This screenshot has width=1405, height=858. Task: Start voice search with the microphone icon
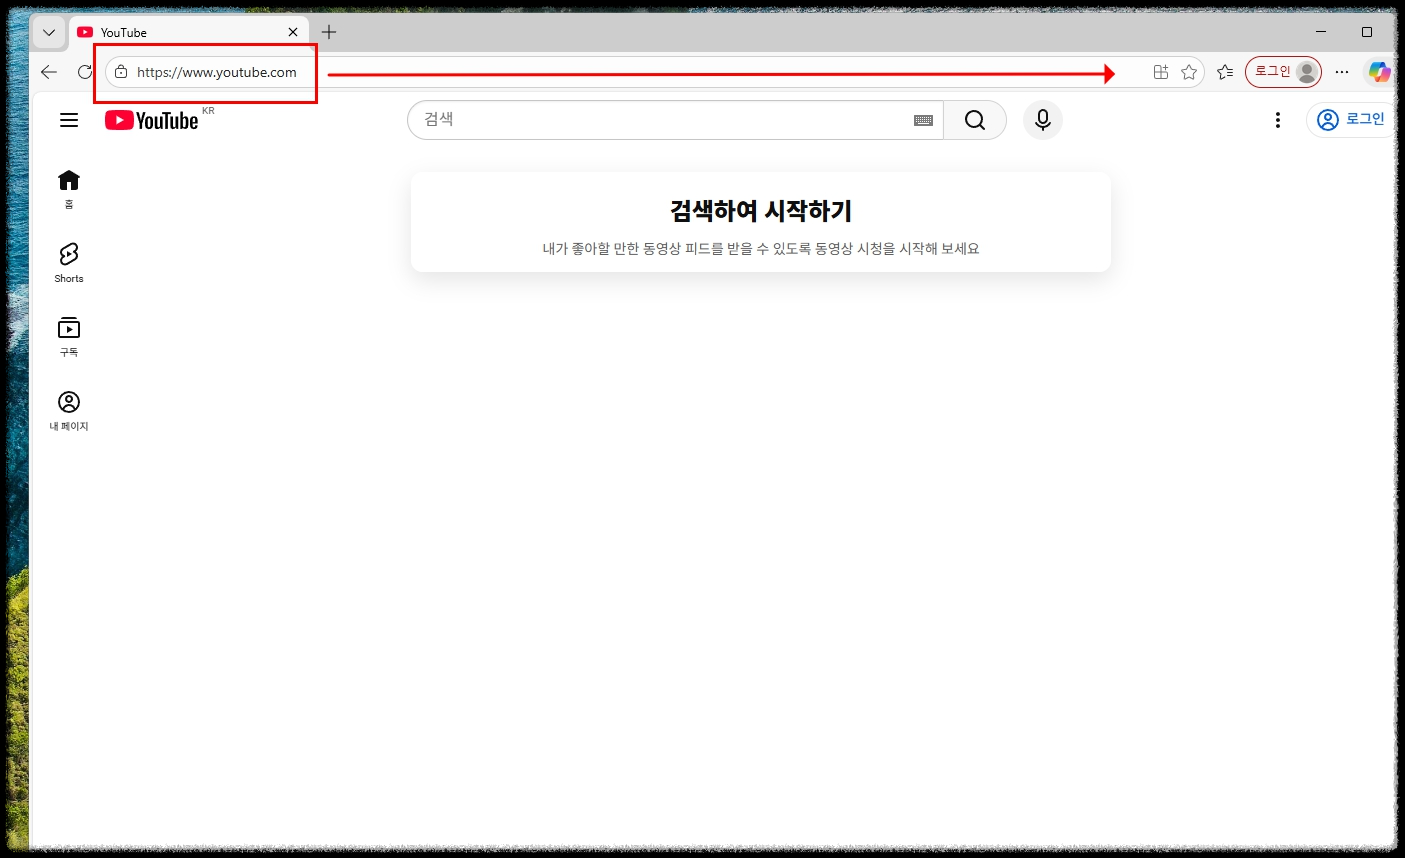[x=1042, y=119]
